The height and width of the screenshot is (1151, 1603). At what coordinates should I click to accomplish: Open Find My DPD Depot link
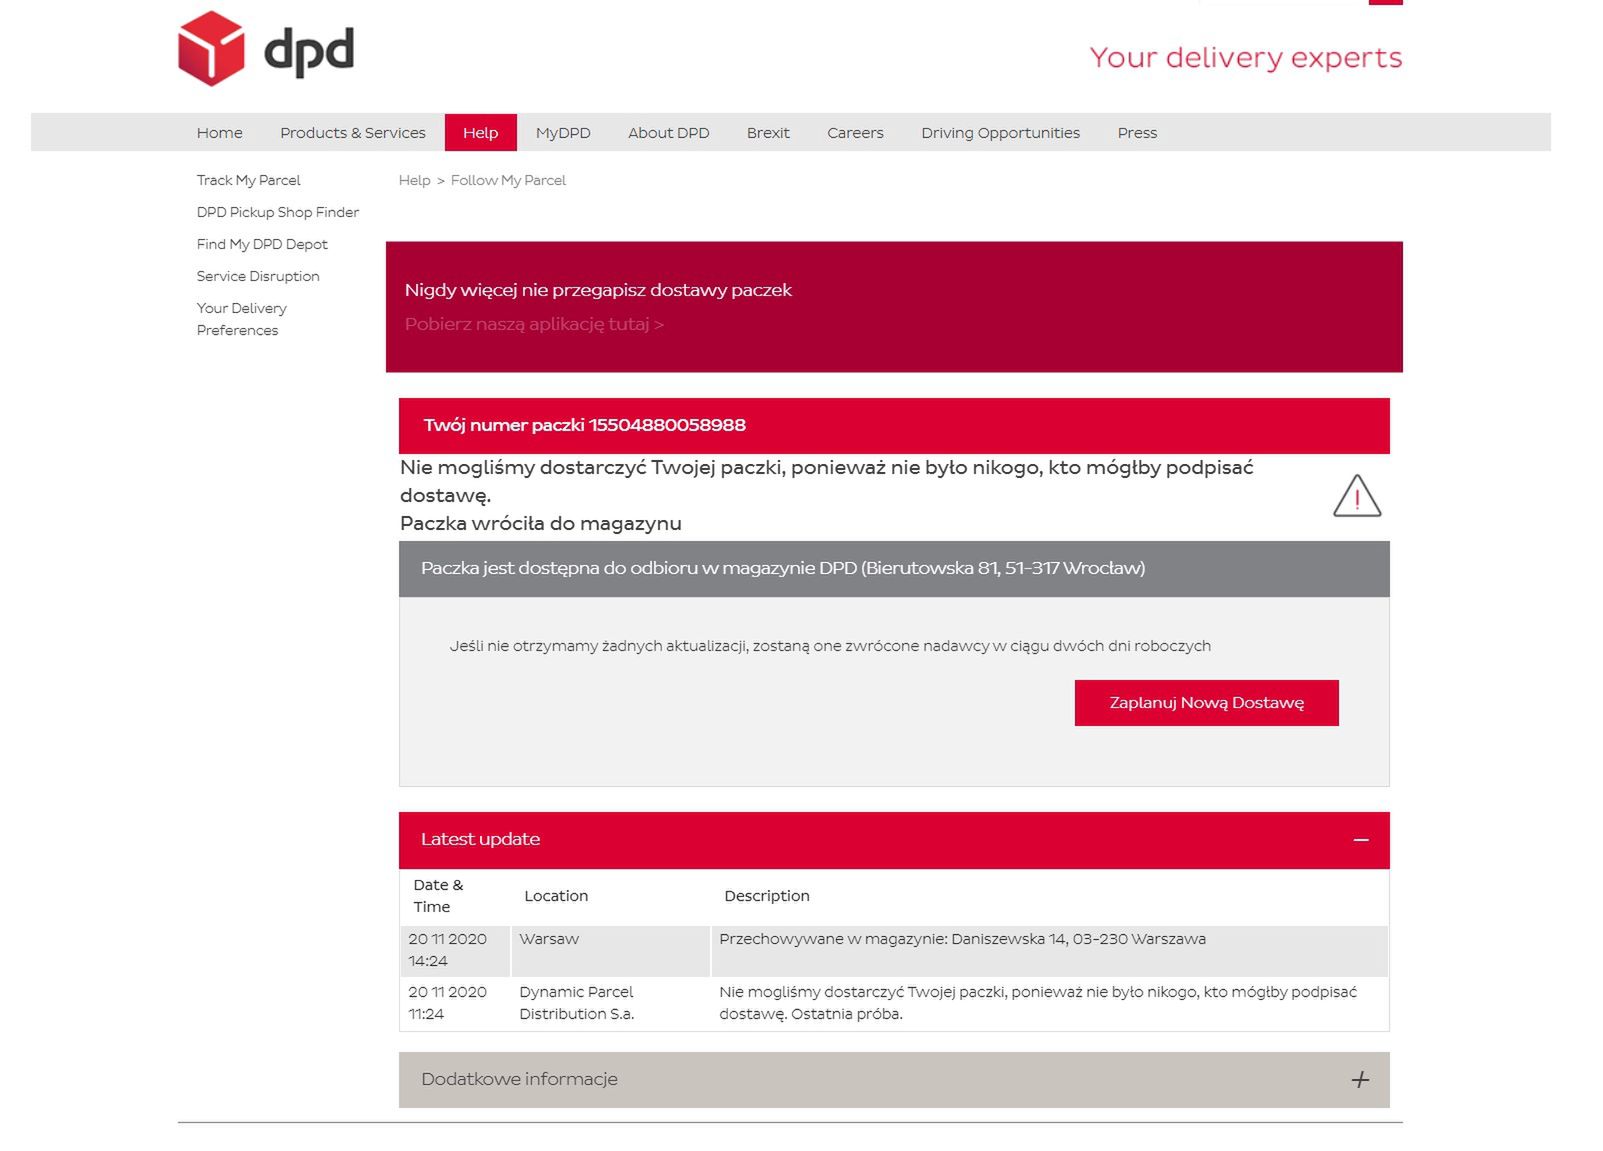(x=262, y=244)
